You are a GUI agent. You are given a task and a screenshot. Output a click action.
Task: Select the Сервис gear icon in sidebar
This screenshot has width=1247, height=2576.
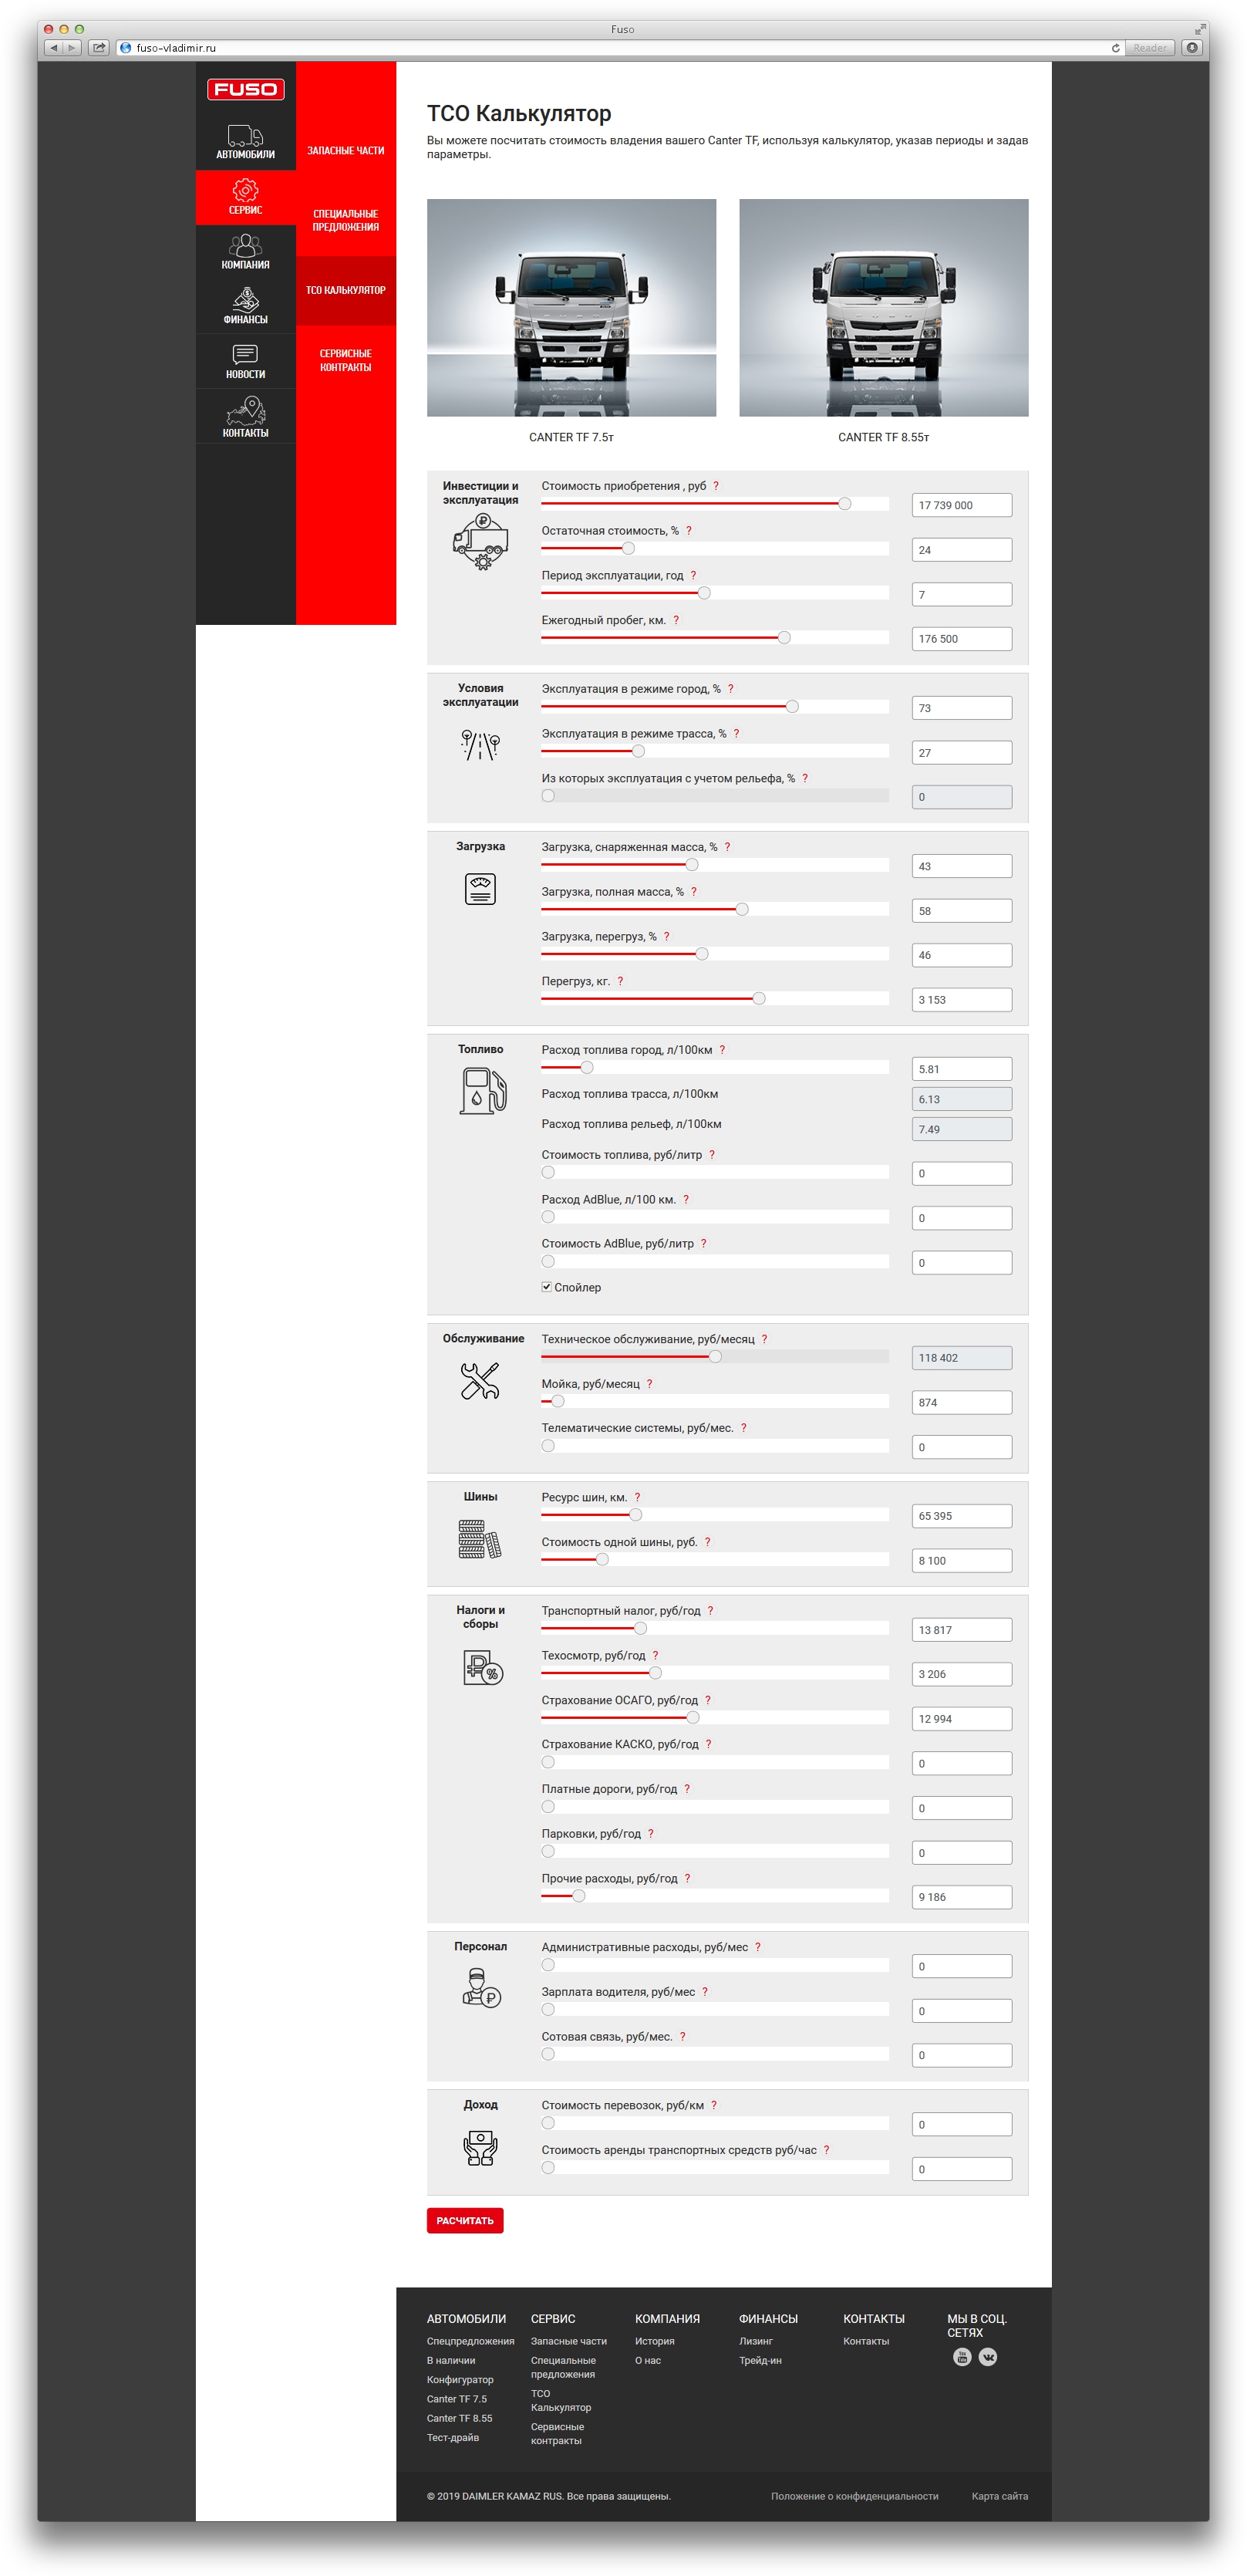tap(245, 190)
